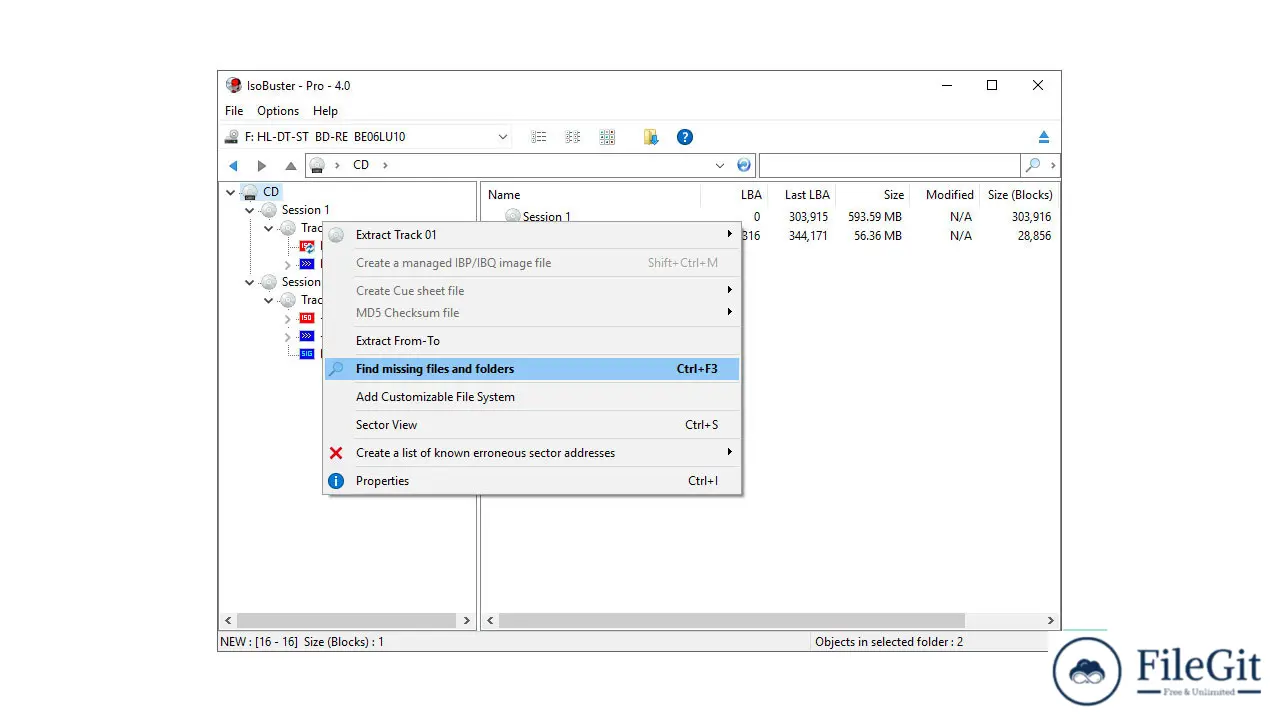Click the red ISO icon under second session
The height and width of the screenshot is (720, 1280).
[x=307, y=318]
